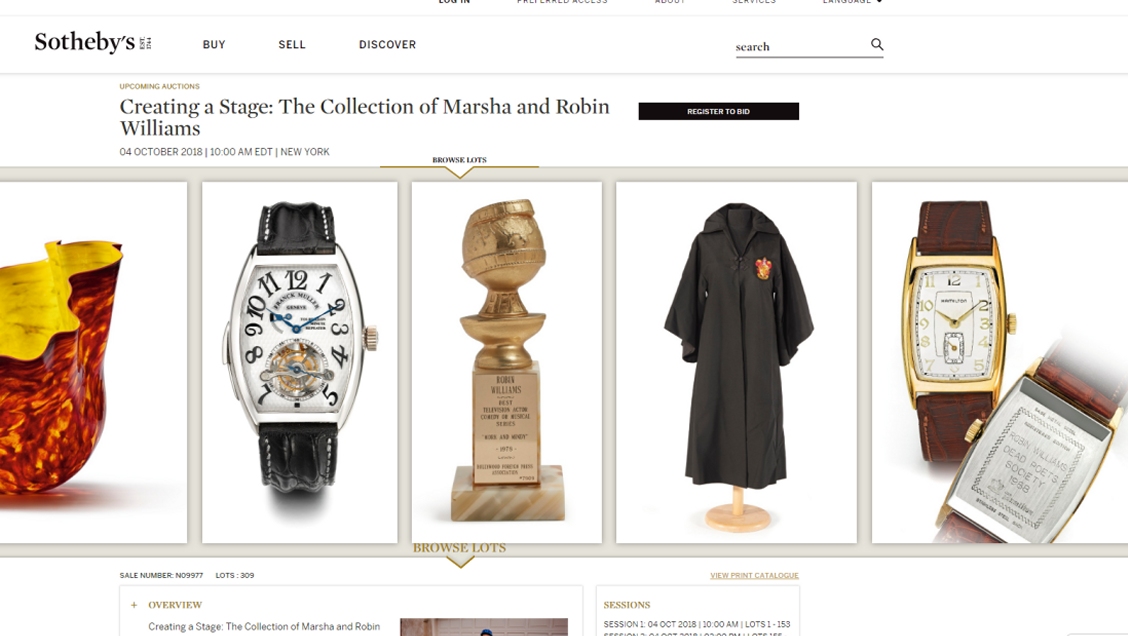Open the Discover menu

(387, 45)
